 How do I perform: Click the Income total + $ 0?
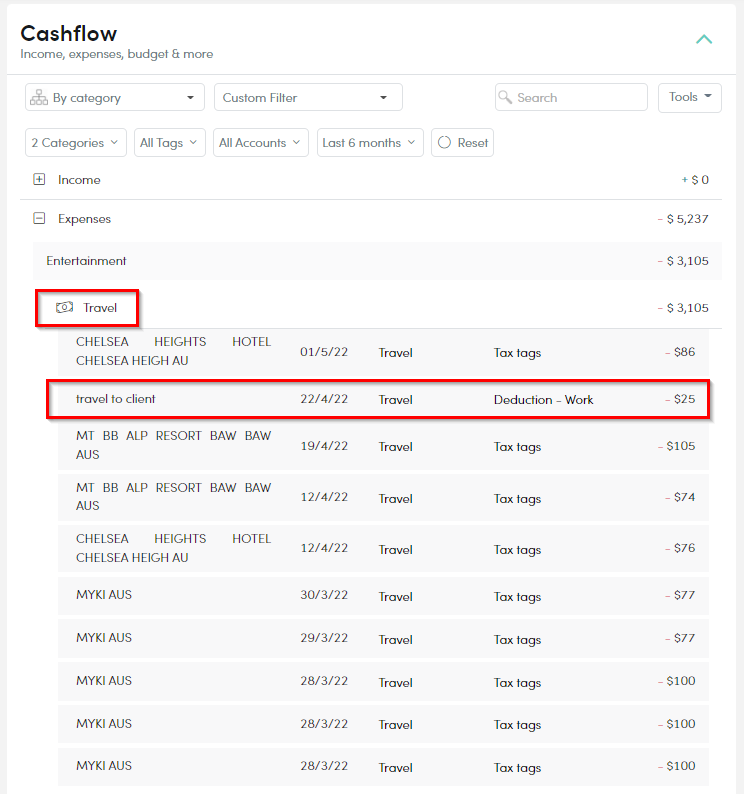point(695,180)
